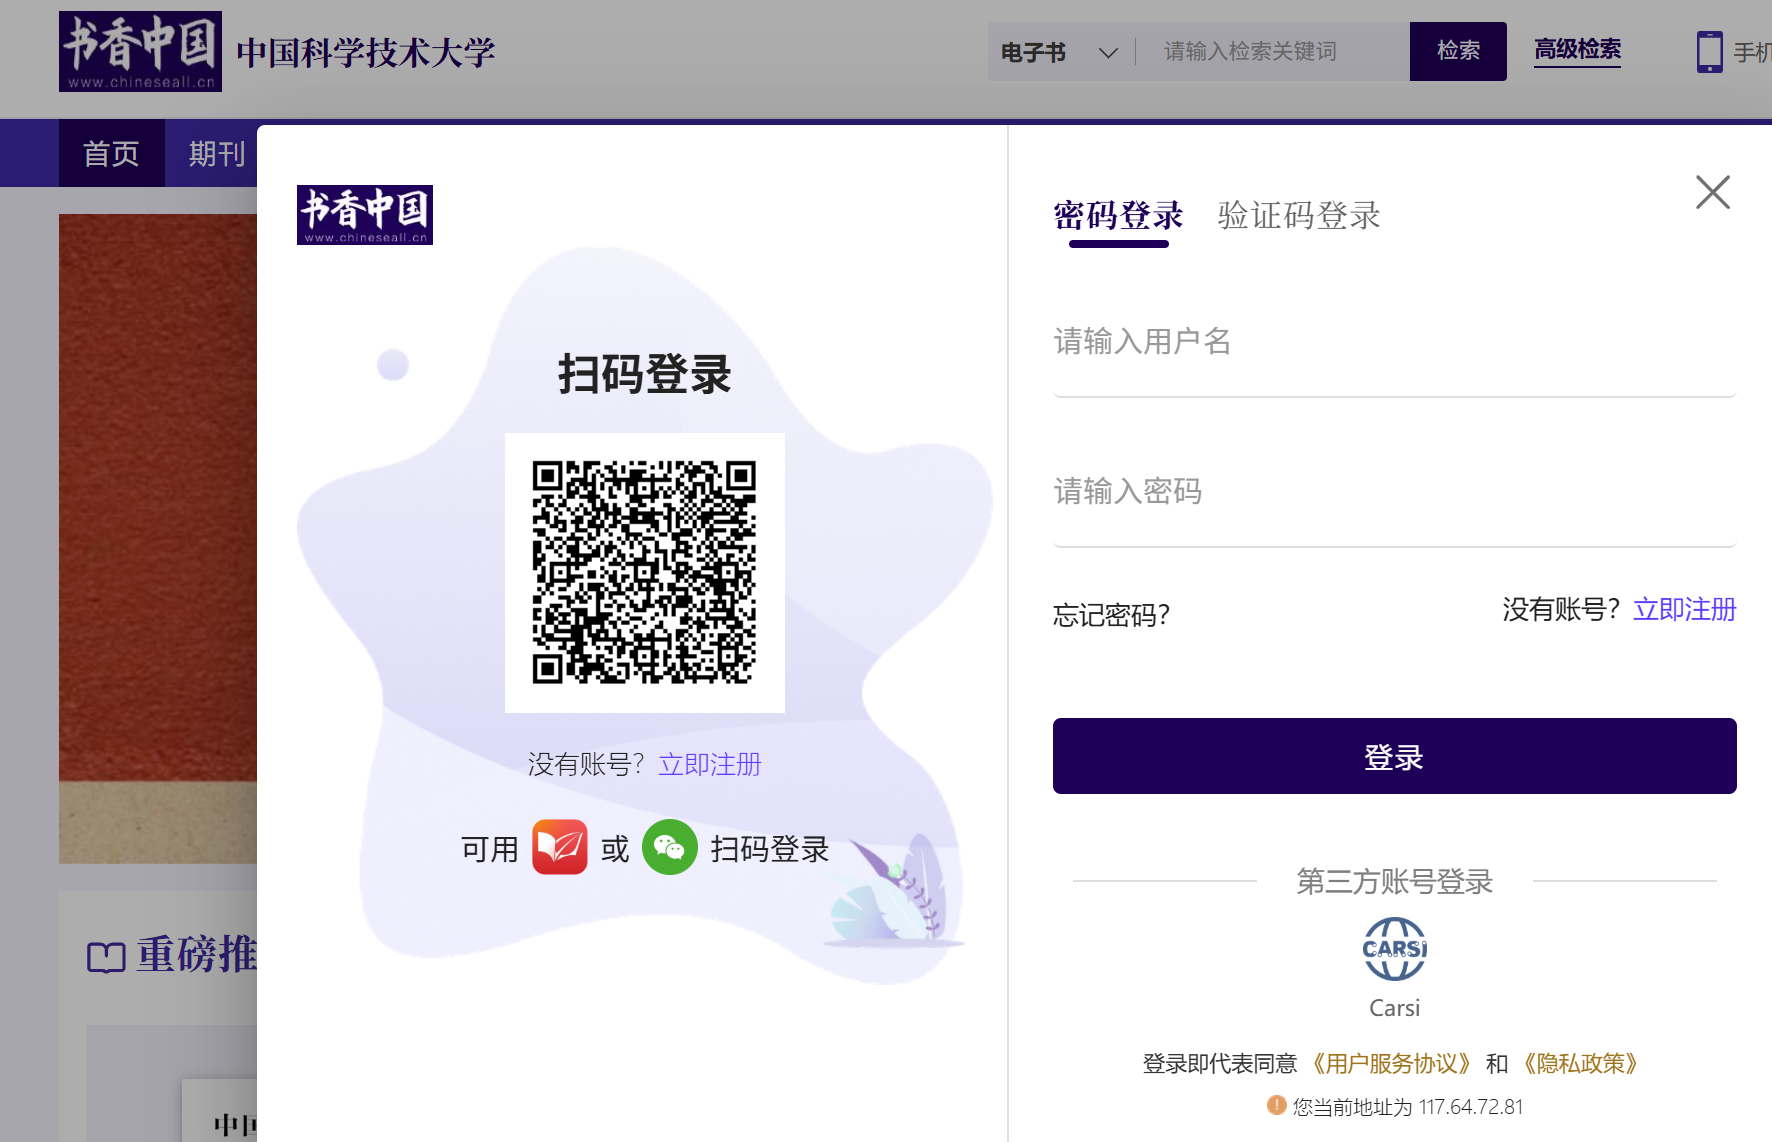Open the 《隐私政策》 privacy policy link
The width and height of the screenshot is (1772, 1142).
tap(1579, 1064)
